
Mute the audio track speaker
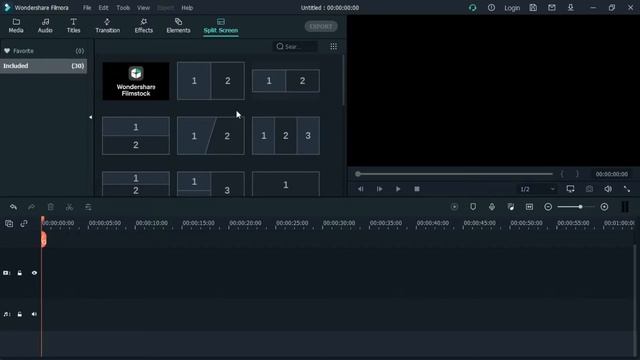coord(34,314)
